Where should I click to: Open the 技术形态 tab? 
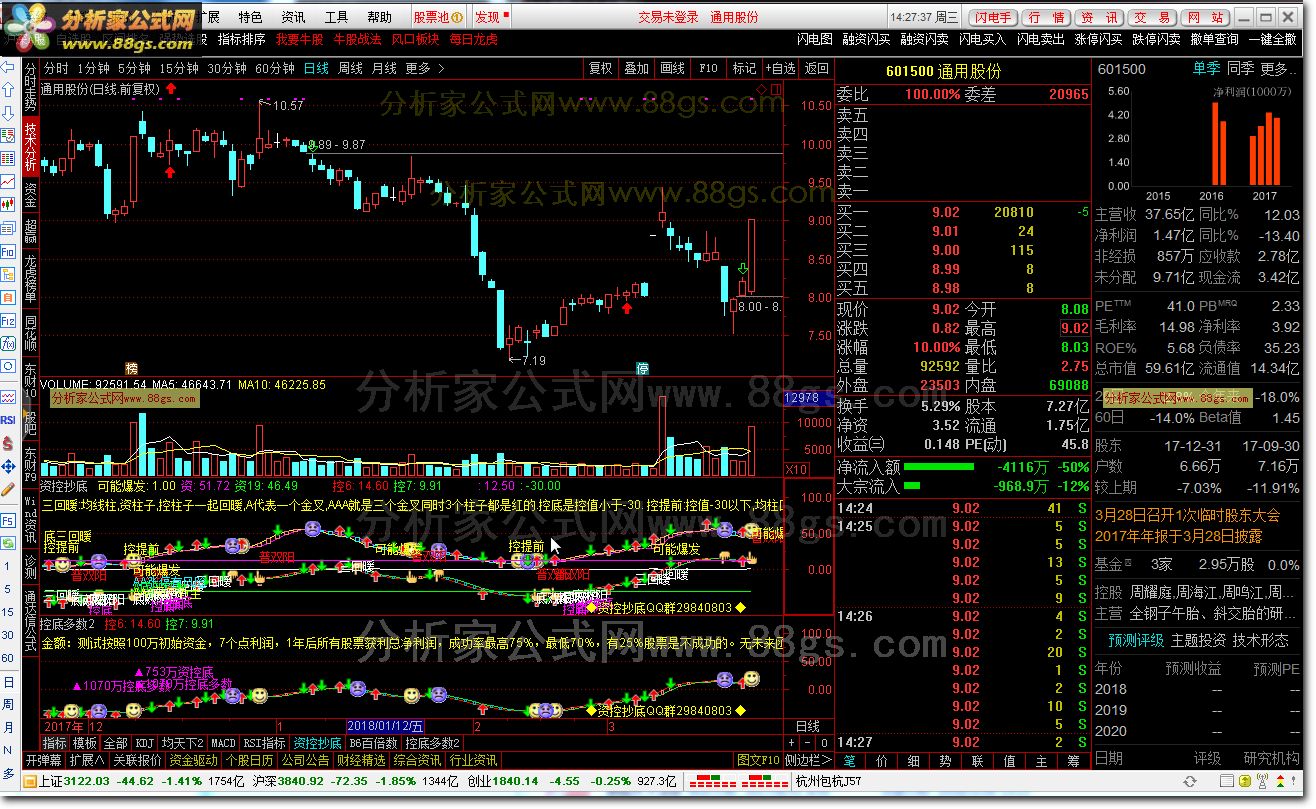pyautogui.click(x=1259, y=640)
